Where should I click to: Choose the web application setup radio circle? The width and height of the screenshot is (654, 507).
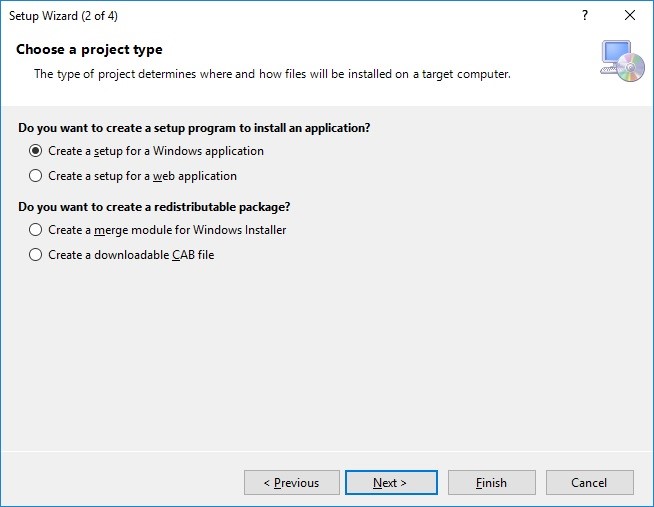[36, 176]
